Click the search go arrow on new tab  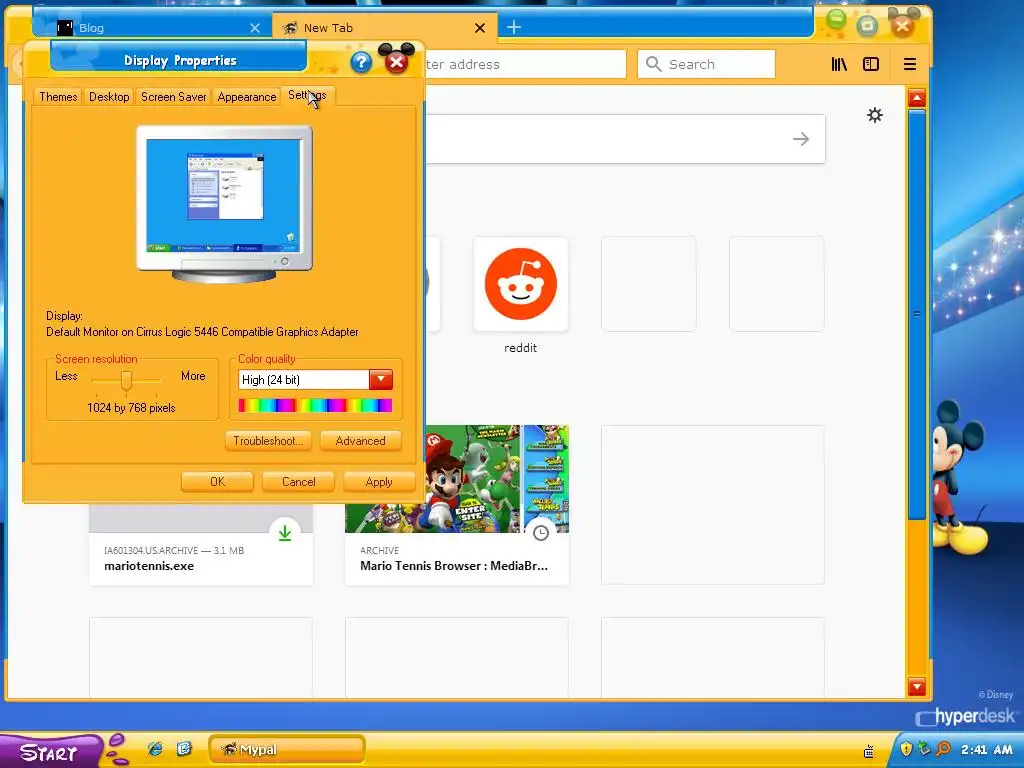[801, 139]
